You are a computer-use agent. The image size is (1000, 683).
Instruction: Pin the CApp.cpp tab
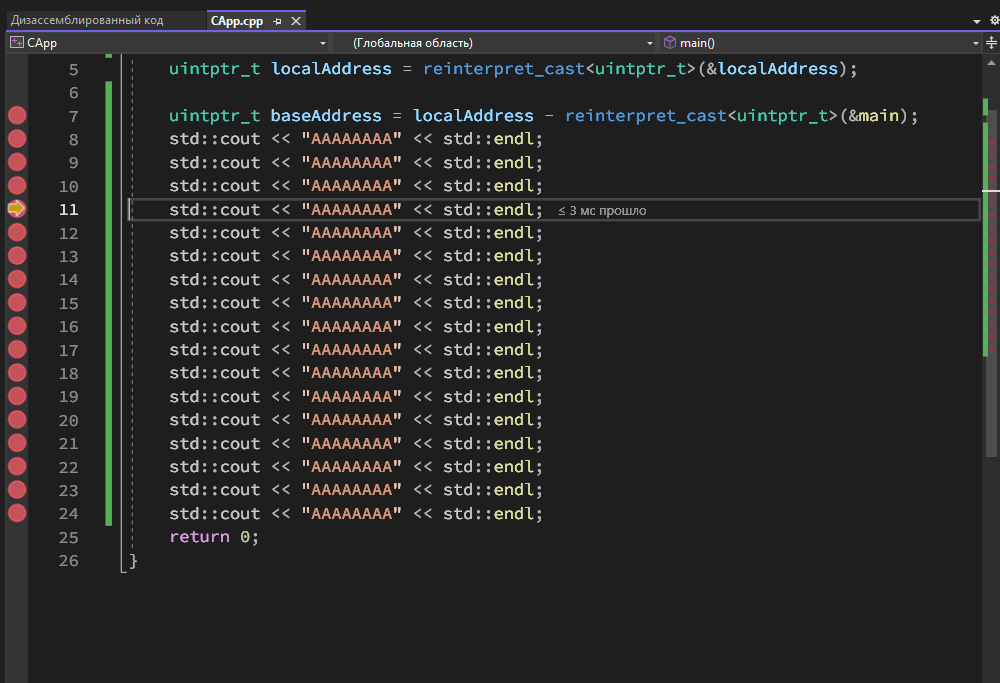click(277, 21)
